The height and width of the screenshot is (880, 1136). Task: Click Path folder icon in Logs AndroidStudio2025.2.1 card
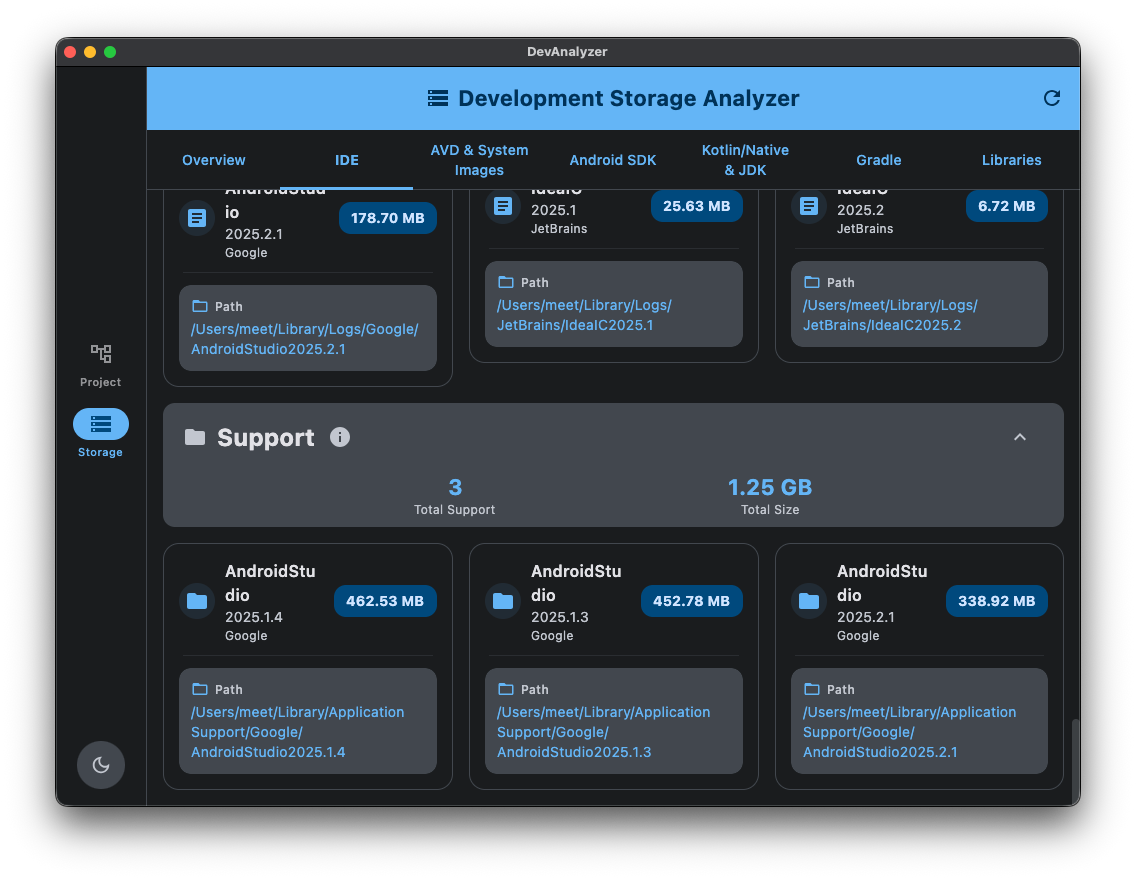tap(199, 306)
